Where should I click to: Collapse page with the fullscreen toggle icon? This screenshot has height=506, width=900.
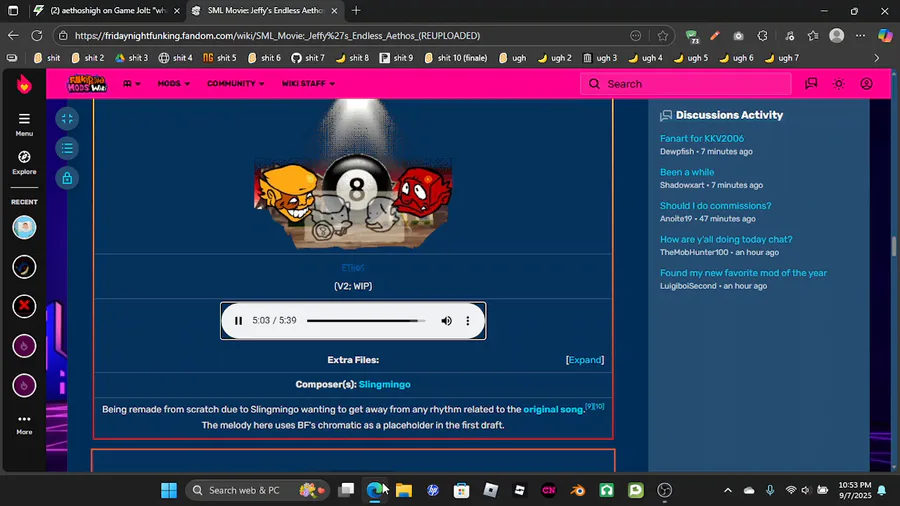67,119
